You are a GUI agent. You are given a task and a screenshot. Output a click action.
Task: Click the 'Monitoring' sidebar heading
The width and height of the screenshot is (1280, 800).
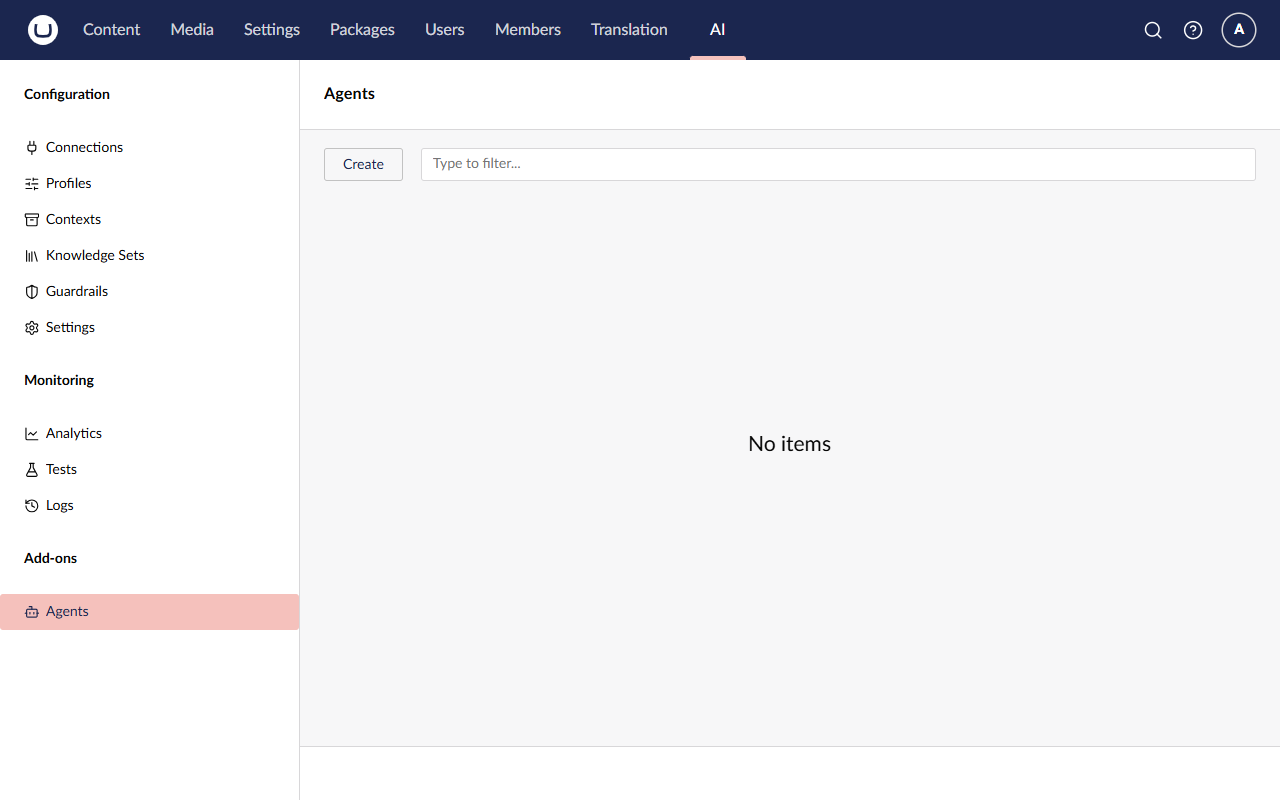tap(59, 380)
